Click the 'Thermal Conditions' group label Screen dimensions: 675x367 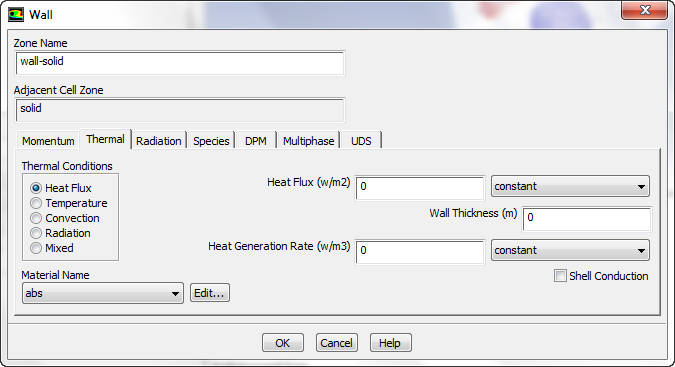67,166
